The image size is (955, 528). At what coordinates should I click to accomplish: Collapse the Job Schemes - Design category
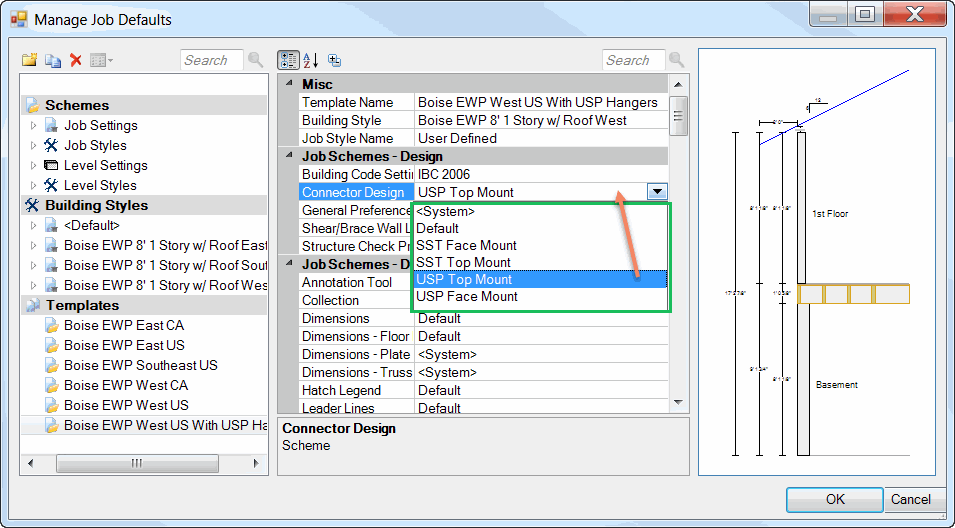[289, 156]
